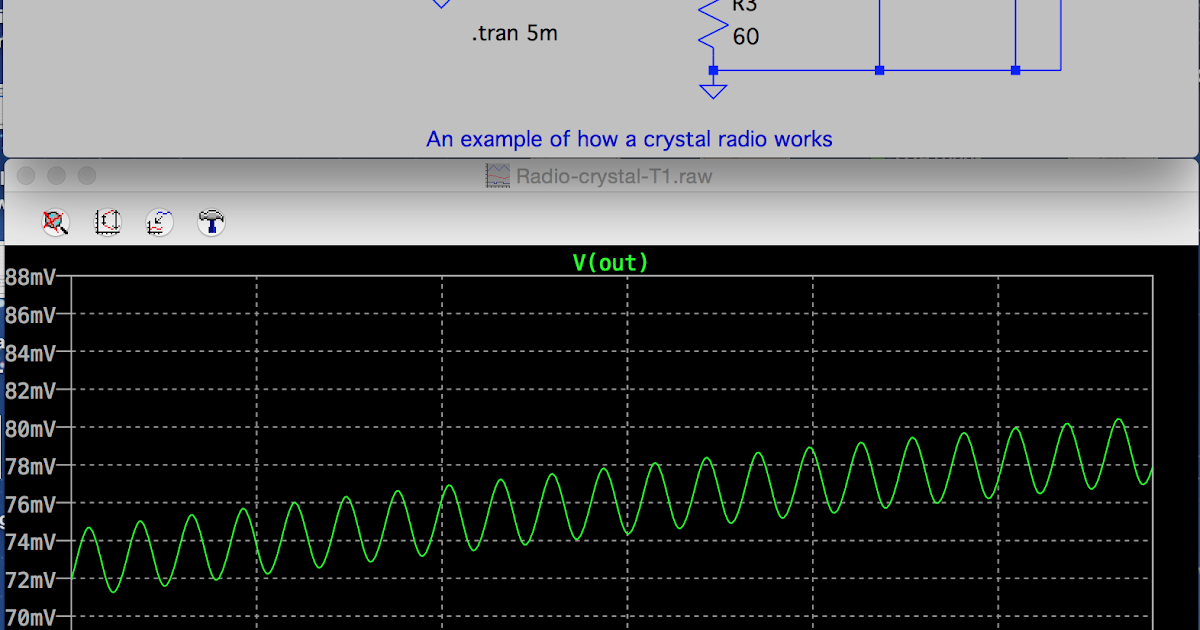This screenshot has width=1200, height=630.
Task: Click the Radio-crystal-T1.raw title bar text
Action: [x=612, y=176]
